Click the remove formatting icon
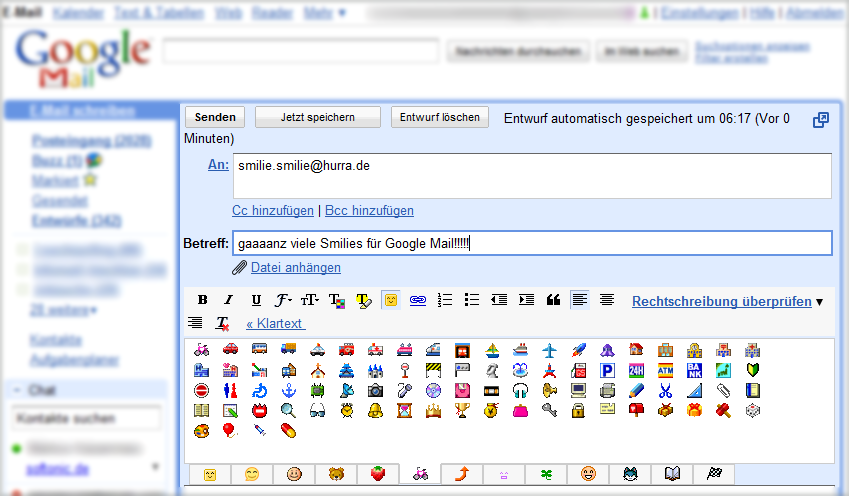The image size is (849, 496). [223, 323]
